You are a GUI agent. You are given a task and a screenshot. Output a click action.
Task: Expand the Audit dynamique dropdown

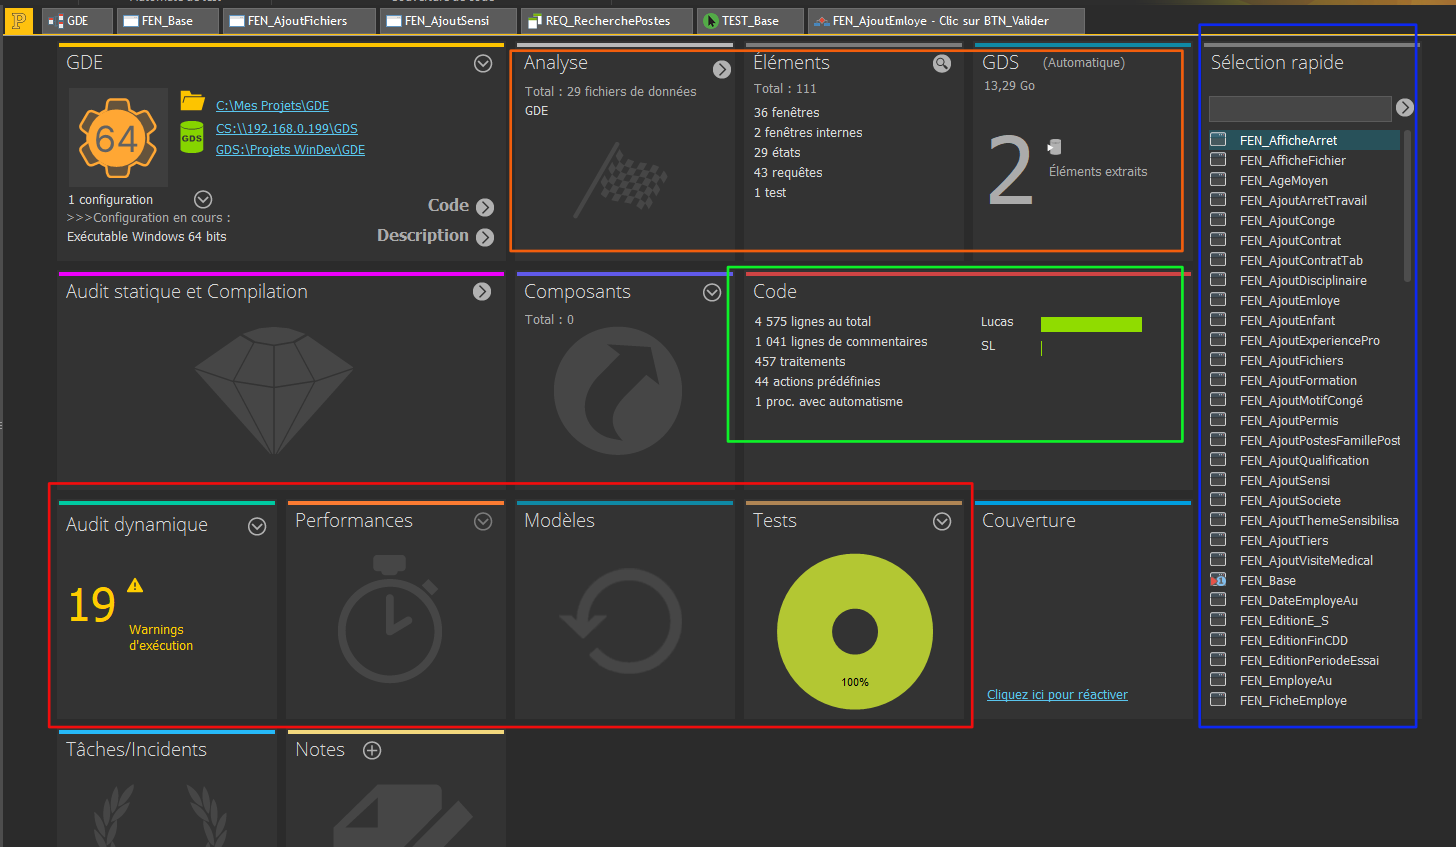pos(257,526)
